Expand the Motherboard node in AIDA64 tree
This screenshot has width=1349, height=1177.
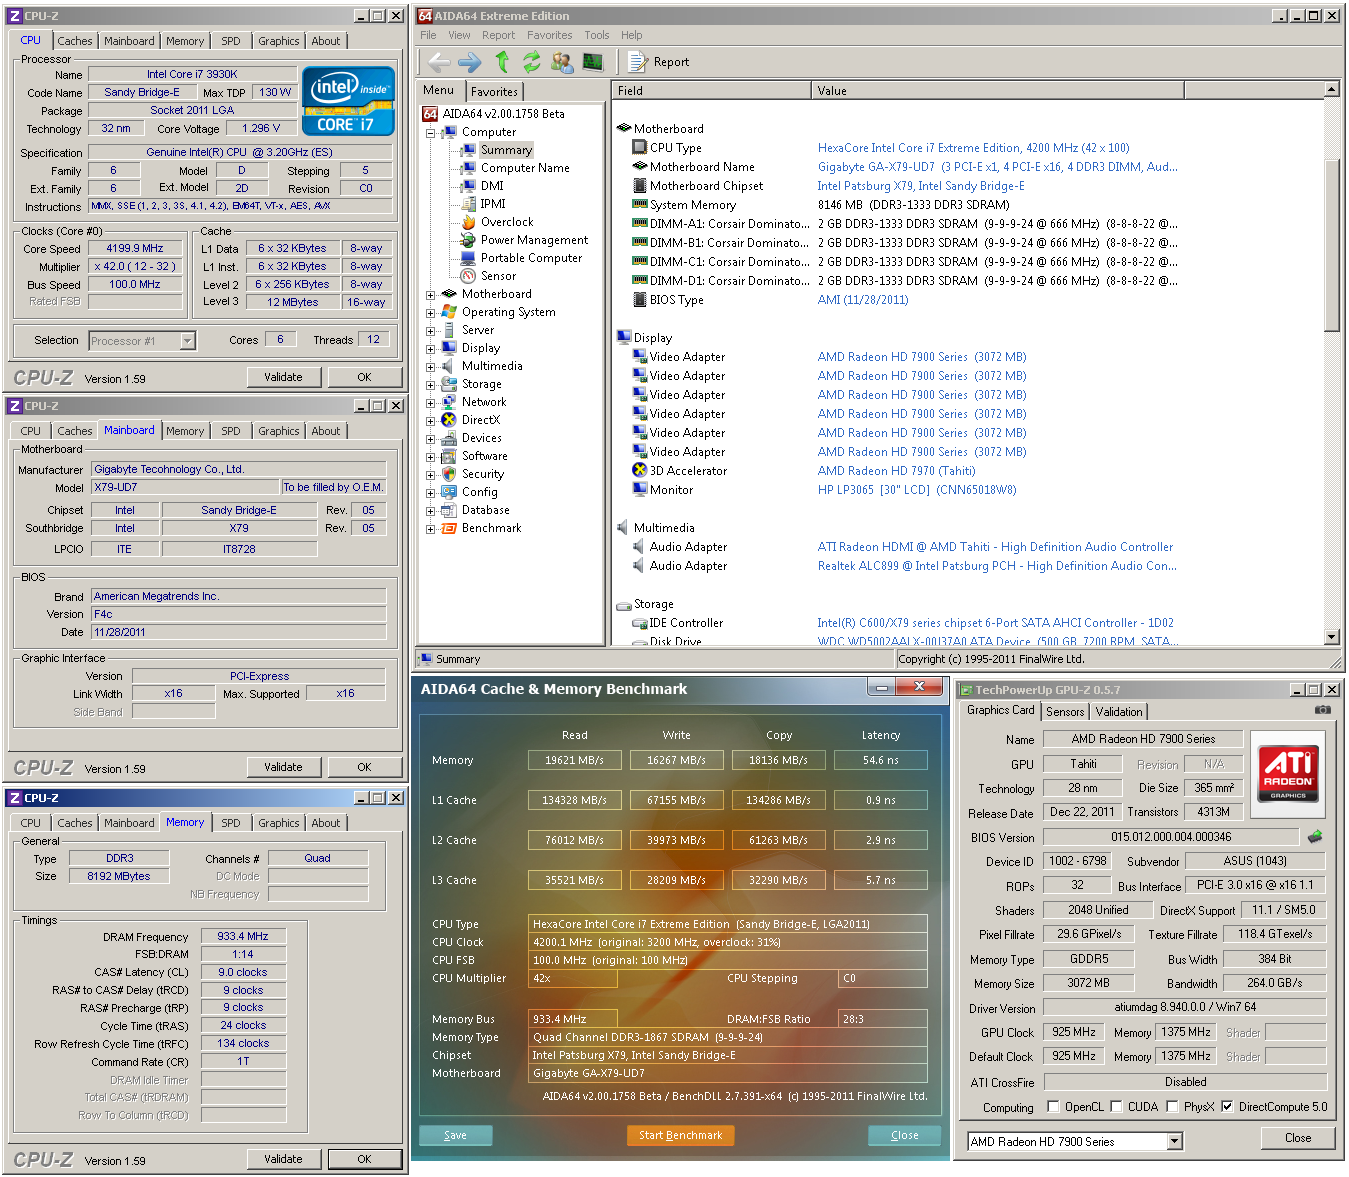(x=430, y=294)
